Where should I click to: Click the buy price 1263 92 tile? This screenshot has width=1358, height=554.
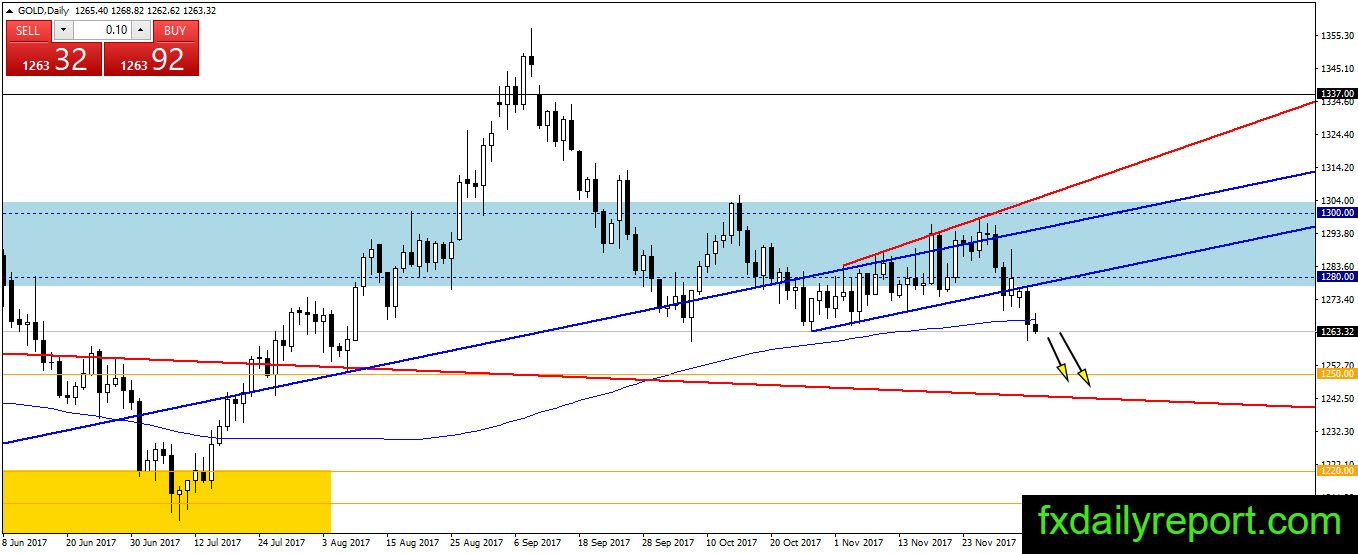(151, 59)
